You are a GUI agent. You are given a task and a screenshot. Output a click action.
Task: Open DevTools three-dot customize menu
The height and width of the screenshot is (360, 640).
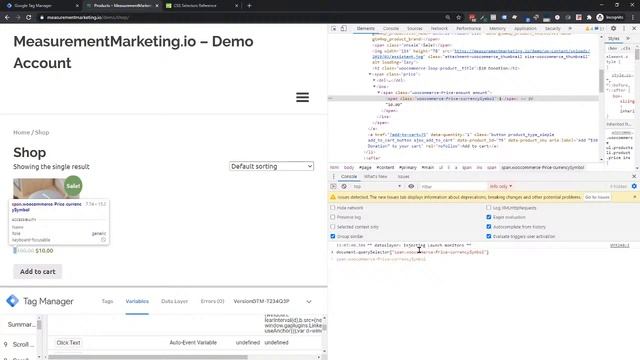click(624, 29)
